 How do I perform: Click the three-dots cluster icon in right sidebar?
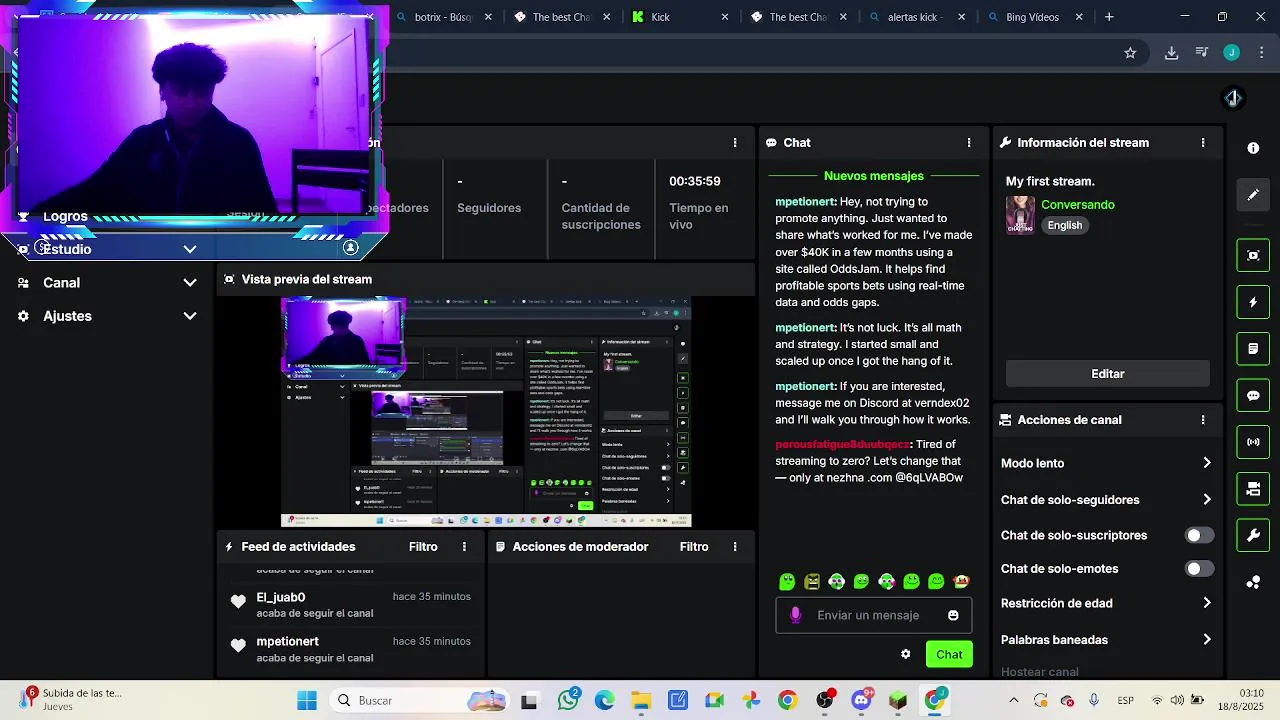pyautogui.click(x=1253, y=582)
